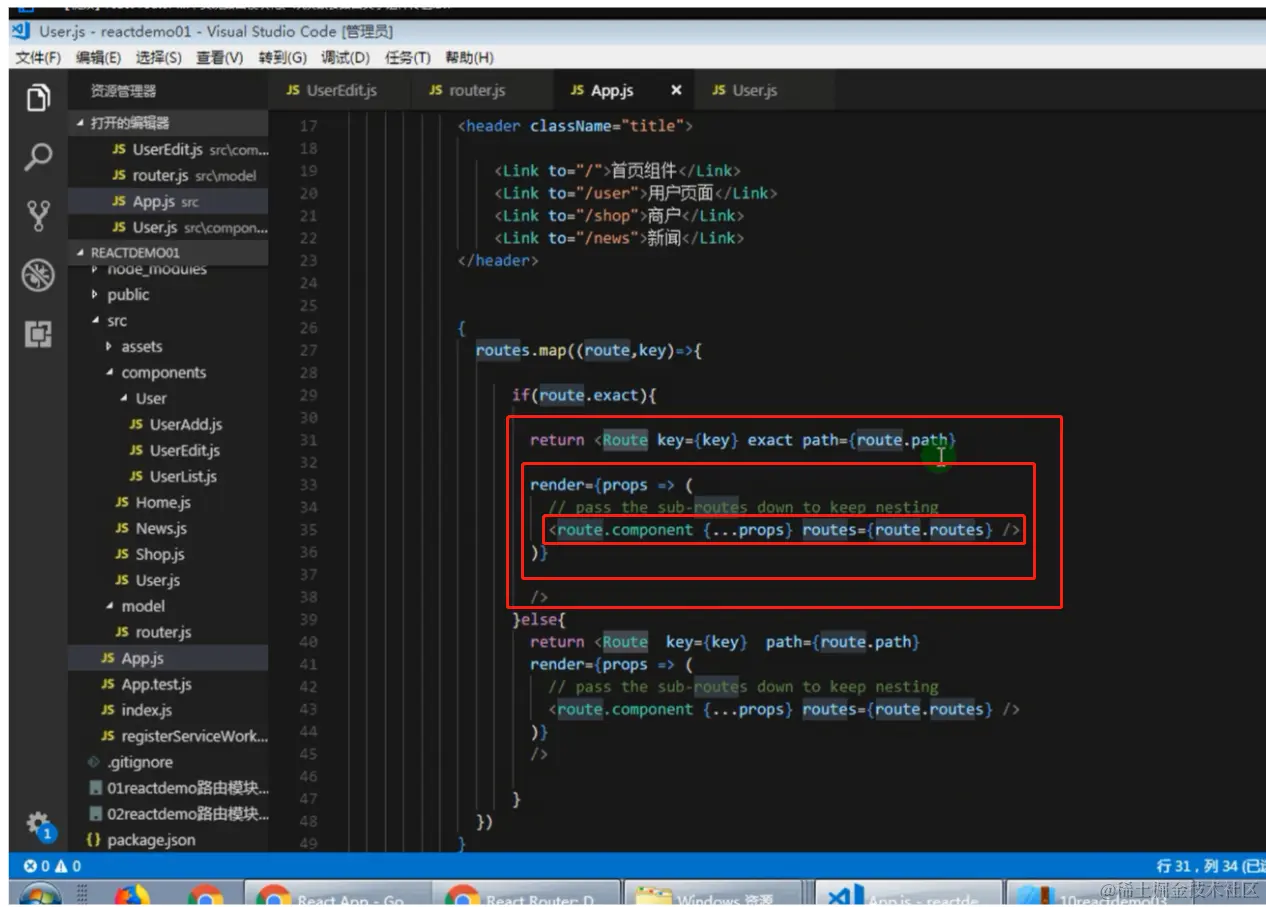Open the 调试(D) menu
This screenshot has height=907, width=1266.
coord(345,58)
